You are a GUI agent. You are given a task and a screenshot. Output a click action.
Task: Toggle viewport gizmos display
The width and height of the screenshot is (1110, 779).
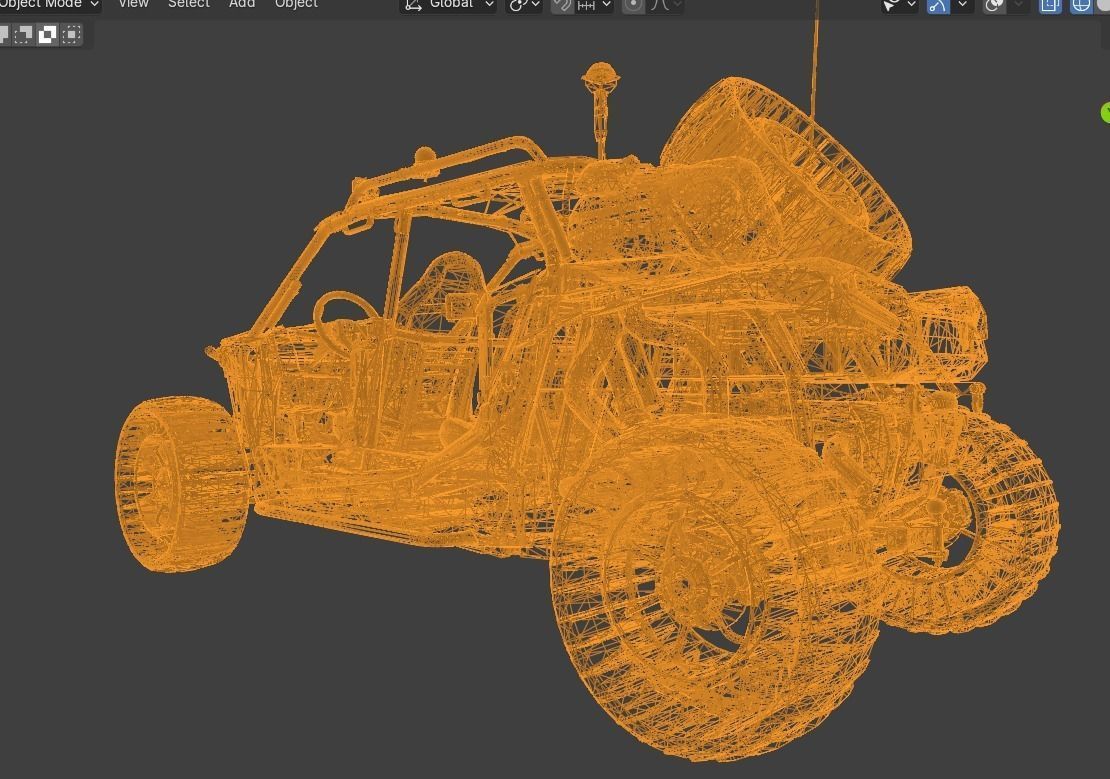pos(938,6)
